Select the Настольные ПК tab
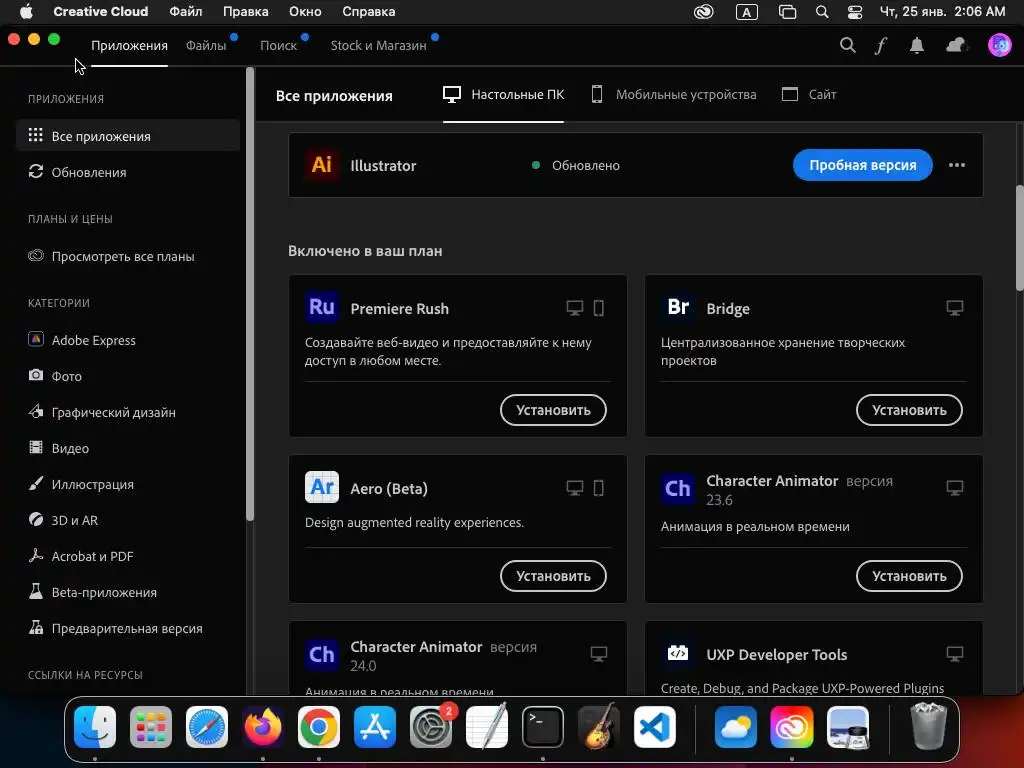The width and height of the screenshot is (1024, 768). coord(504,95)
